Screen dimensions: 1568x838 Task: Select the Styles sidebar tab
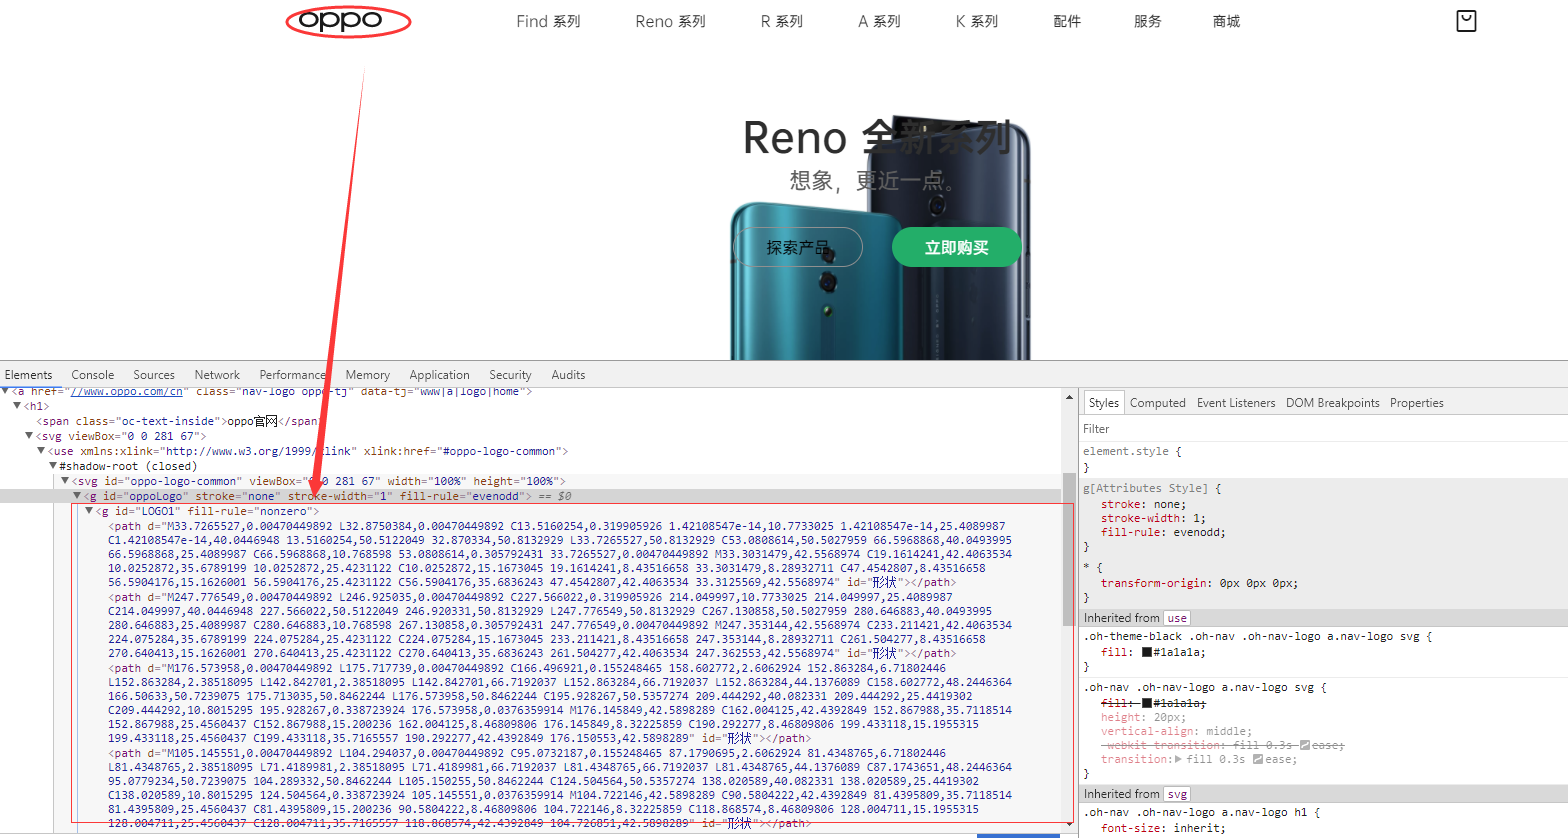1104,403
